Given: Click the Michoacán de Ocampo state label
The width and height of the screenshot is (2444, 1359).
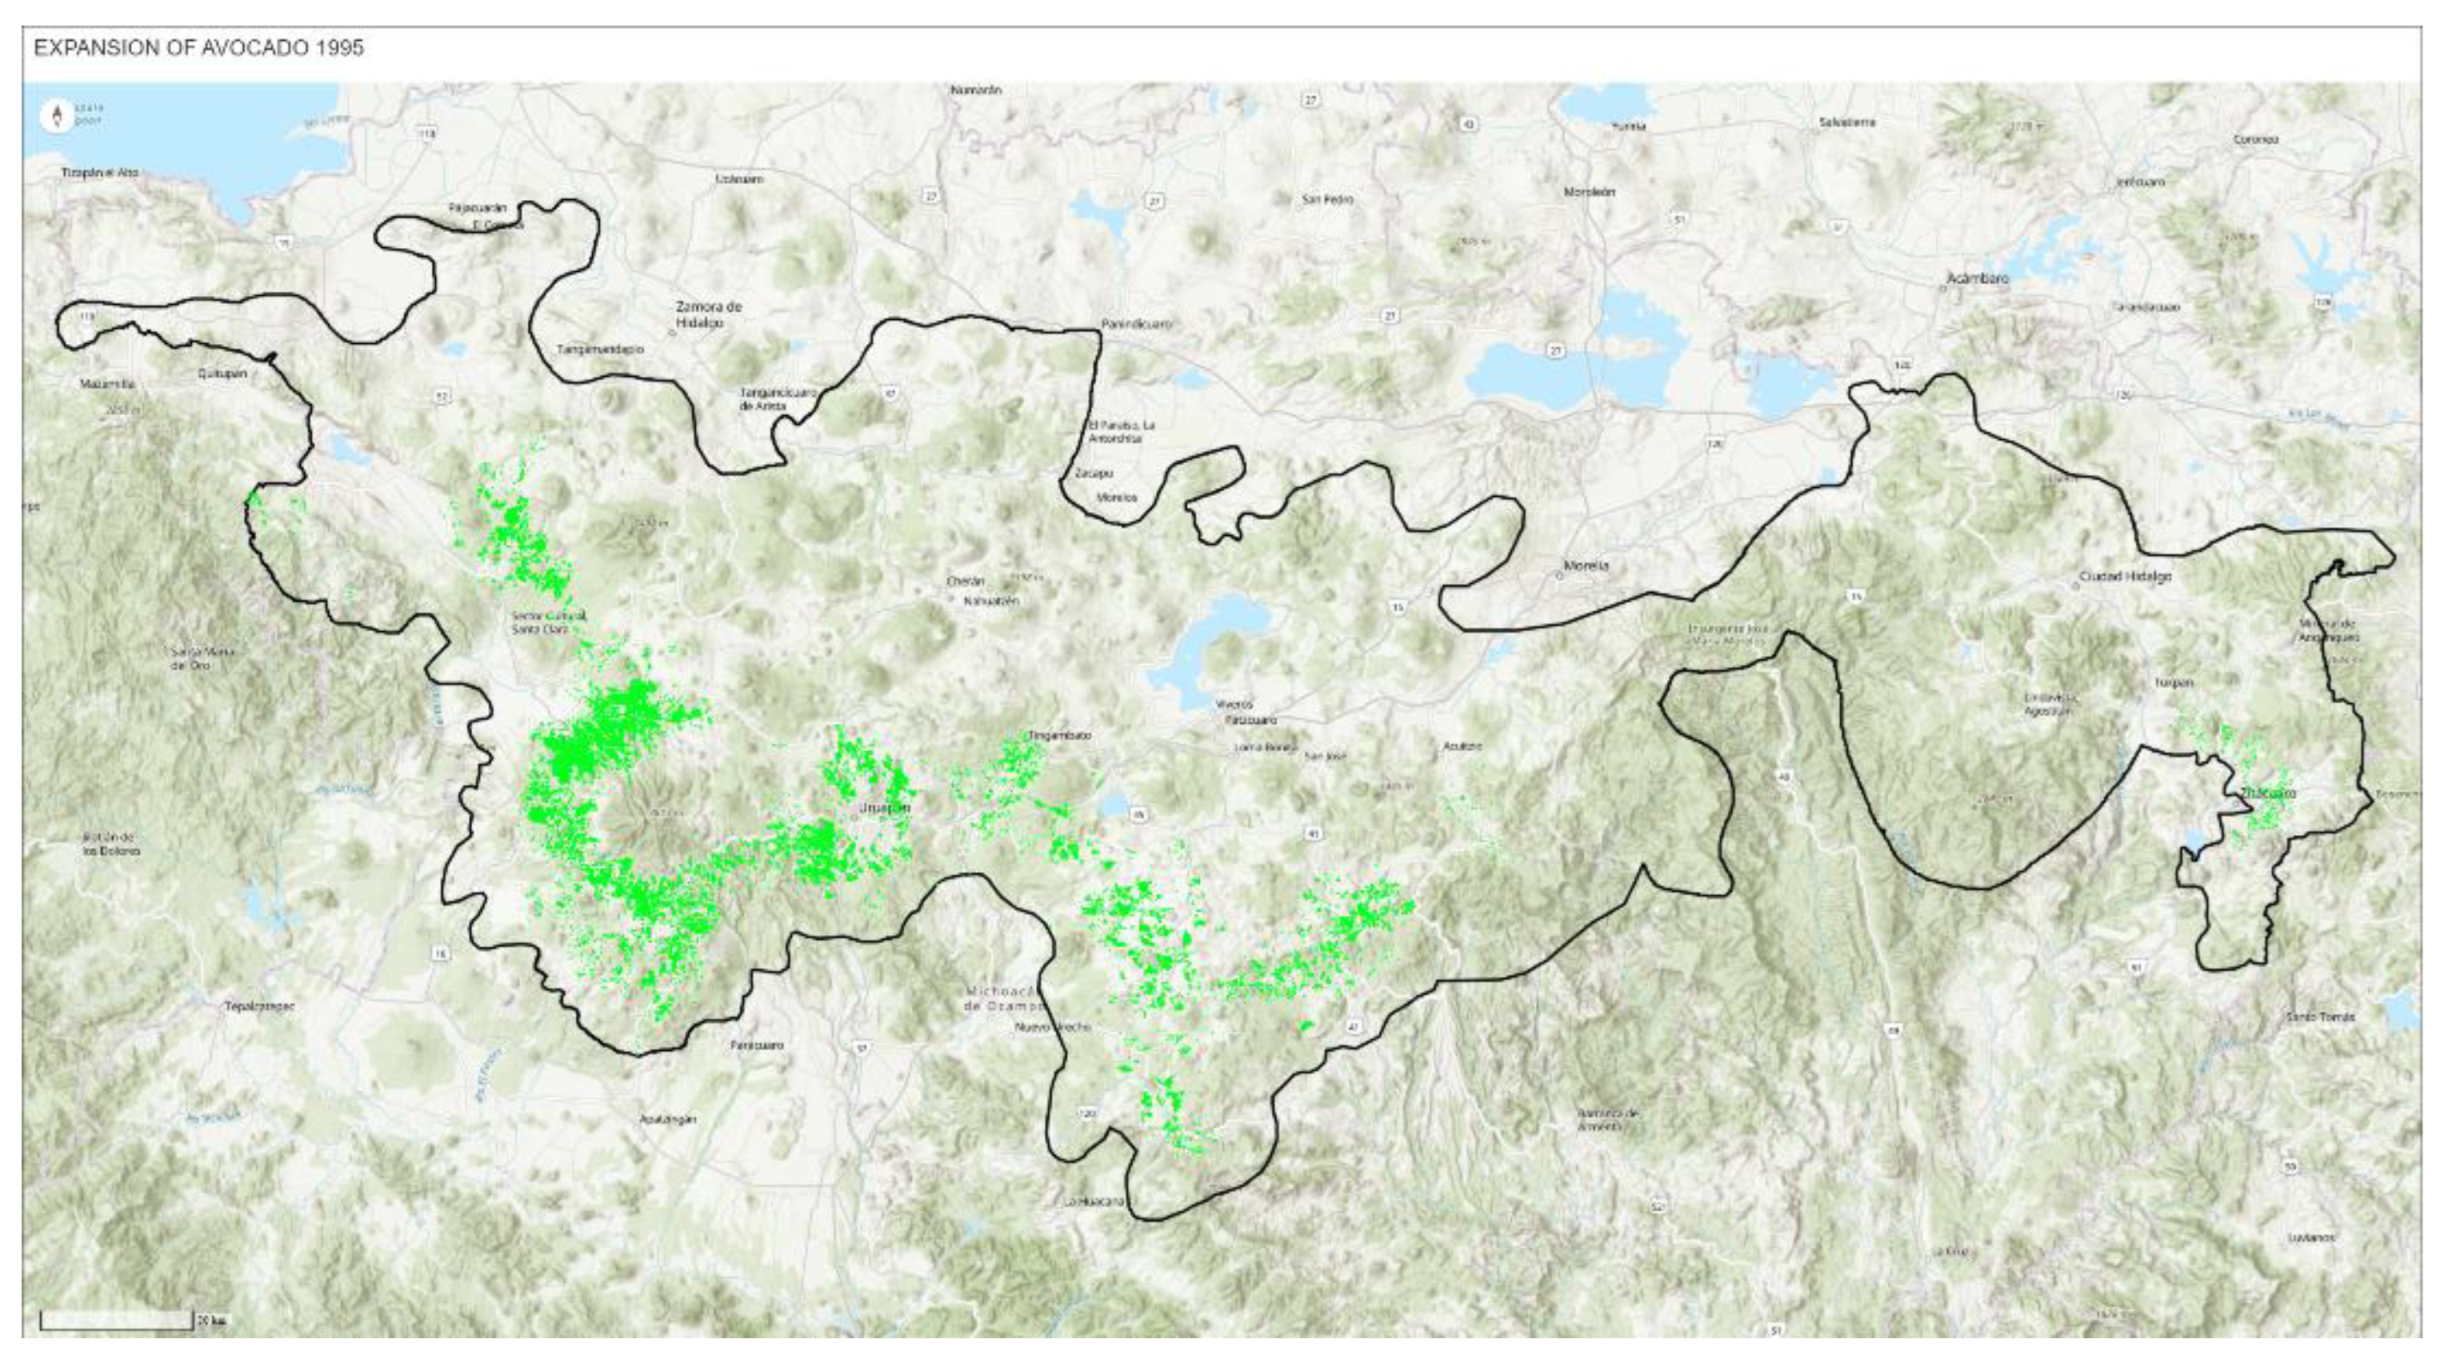Looking at the screenshot, I should [x=1003, y=998].
